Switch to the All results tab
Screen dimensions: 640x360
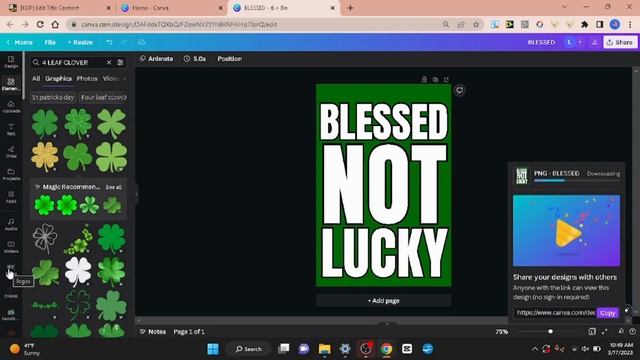36,78
